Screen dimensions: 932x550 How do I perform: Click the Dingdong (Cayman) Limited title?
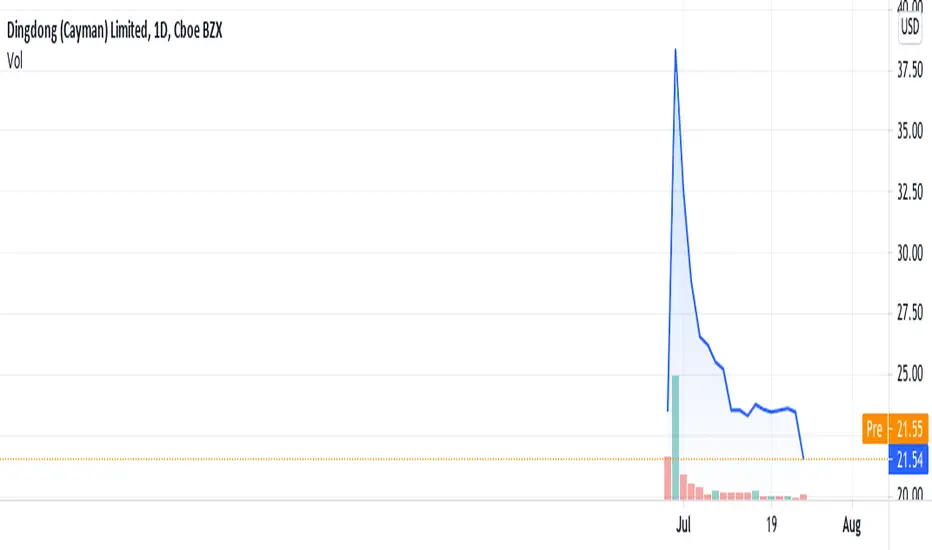tap(114, 30)
